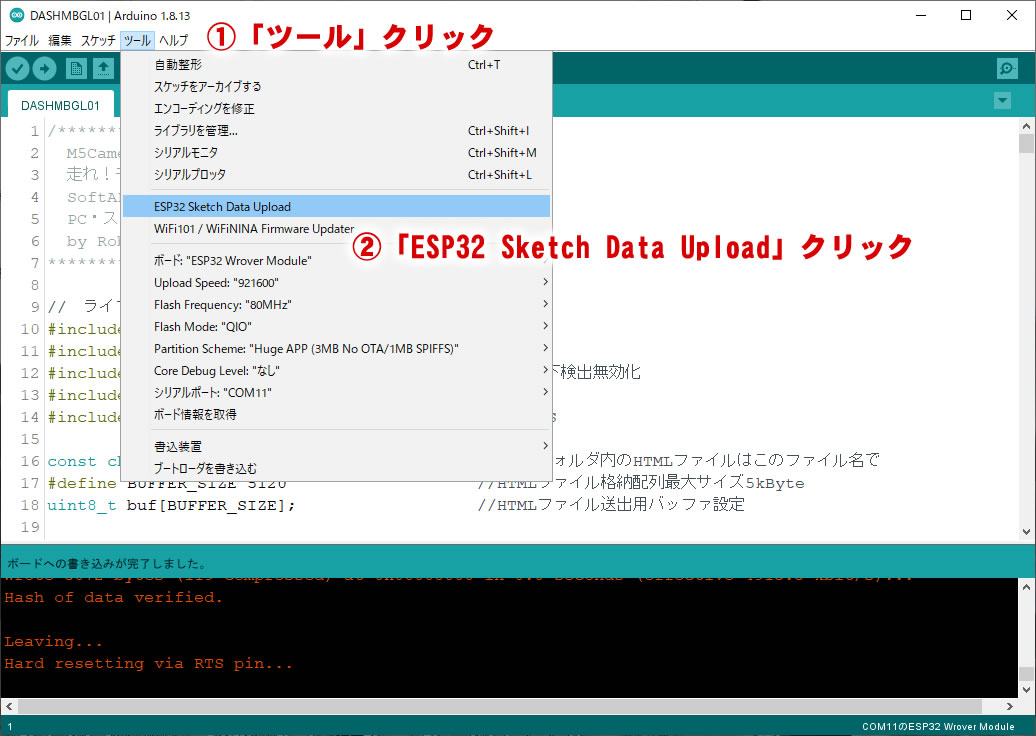1036x736 pixels.
Task: Click the horizontal scrollbar right arrow
Action: click(x=1010, y=706)
